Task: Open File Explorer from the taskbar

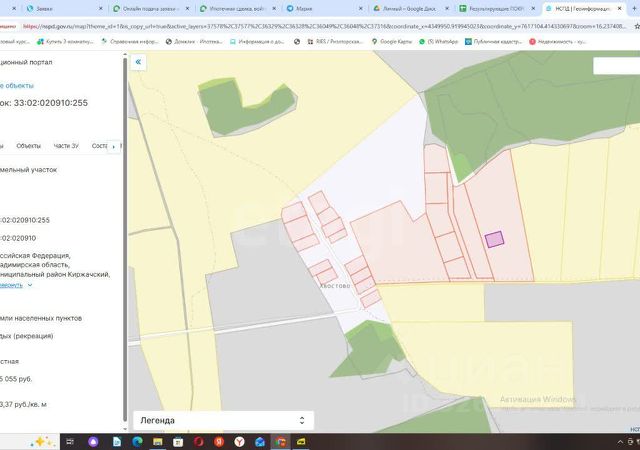Action: 158,441
